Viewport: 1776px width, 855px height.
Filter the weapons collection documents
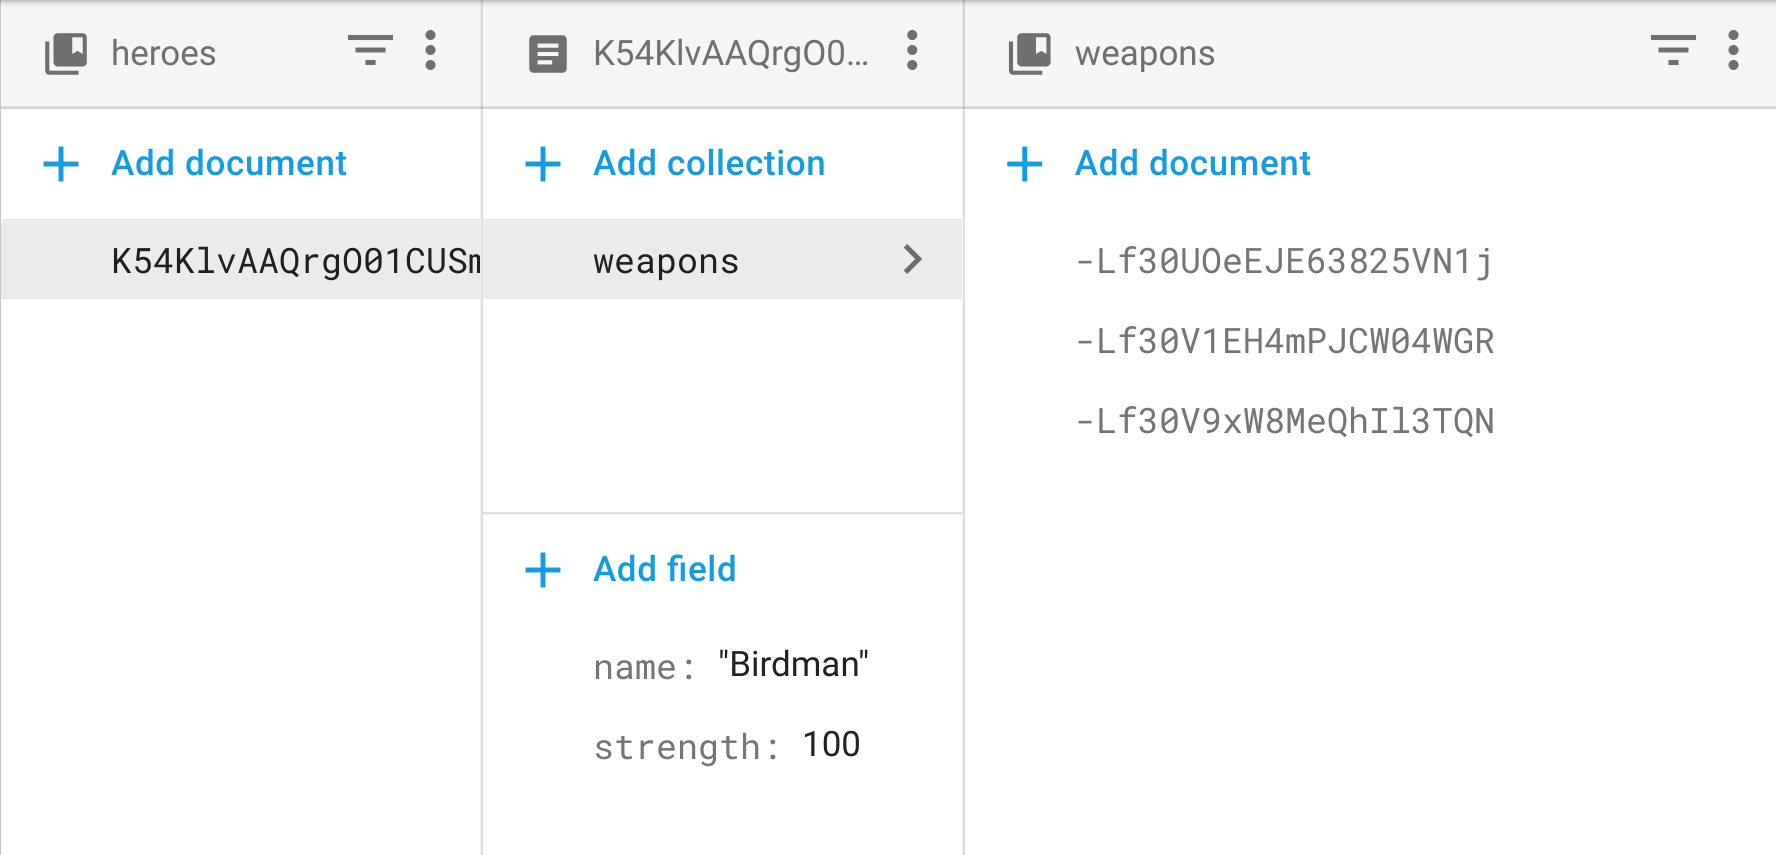click(1673, 50)
